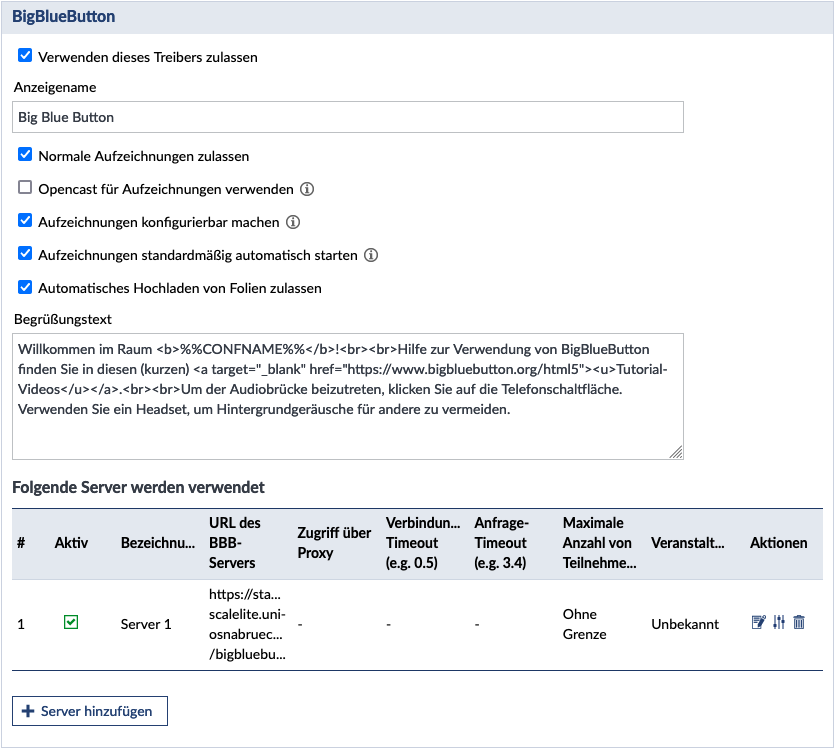Open Server 1 settings sliders icon
Image resolution: width=835 pixels, height=749 pixels.
[779, 623]
